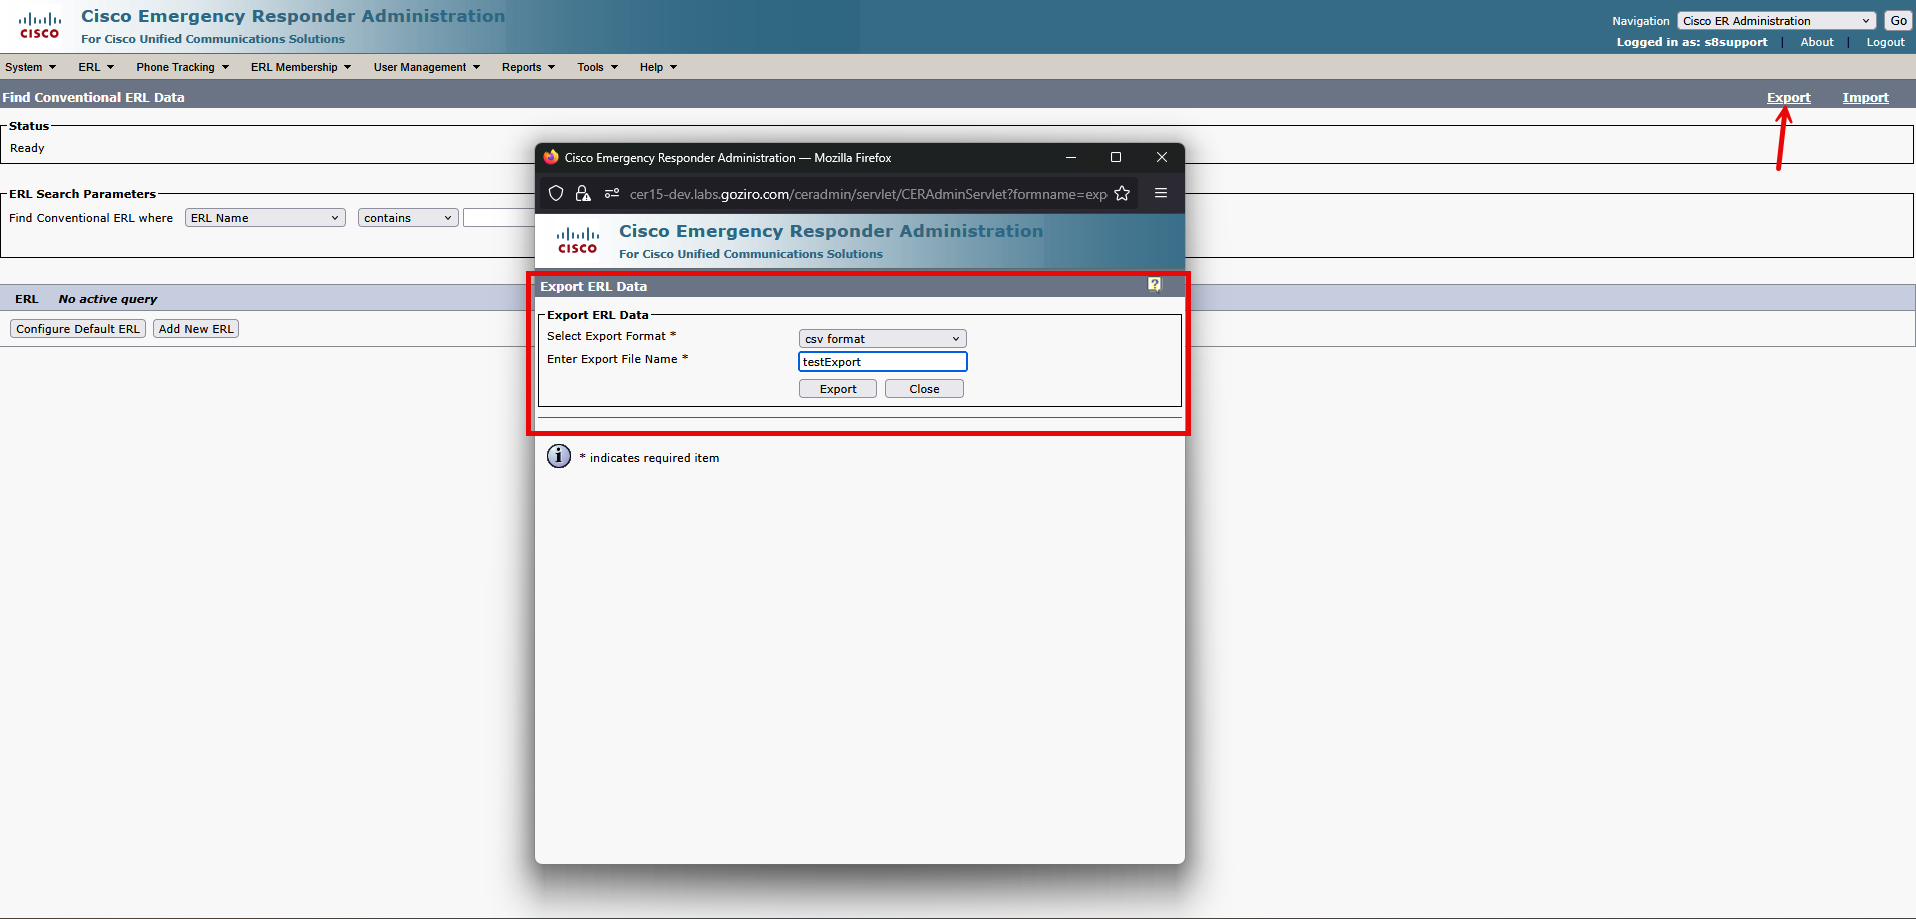Click the Firefox shield tracking protection icon
1916x919 pixels.
click(556, 194)
